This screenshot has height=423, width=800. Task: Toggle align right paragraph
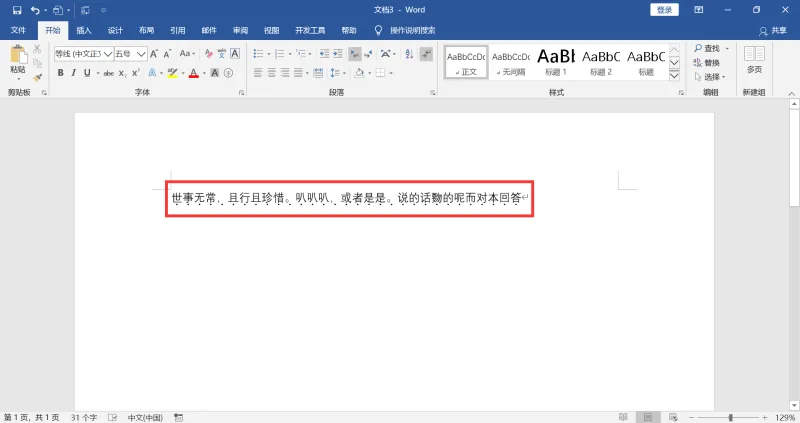tap(285, 73)
